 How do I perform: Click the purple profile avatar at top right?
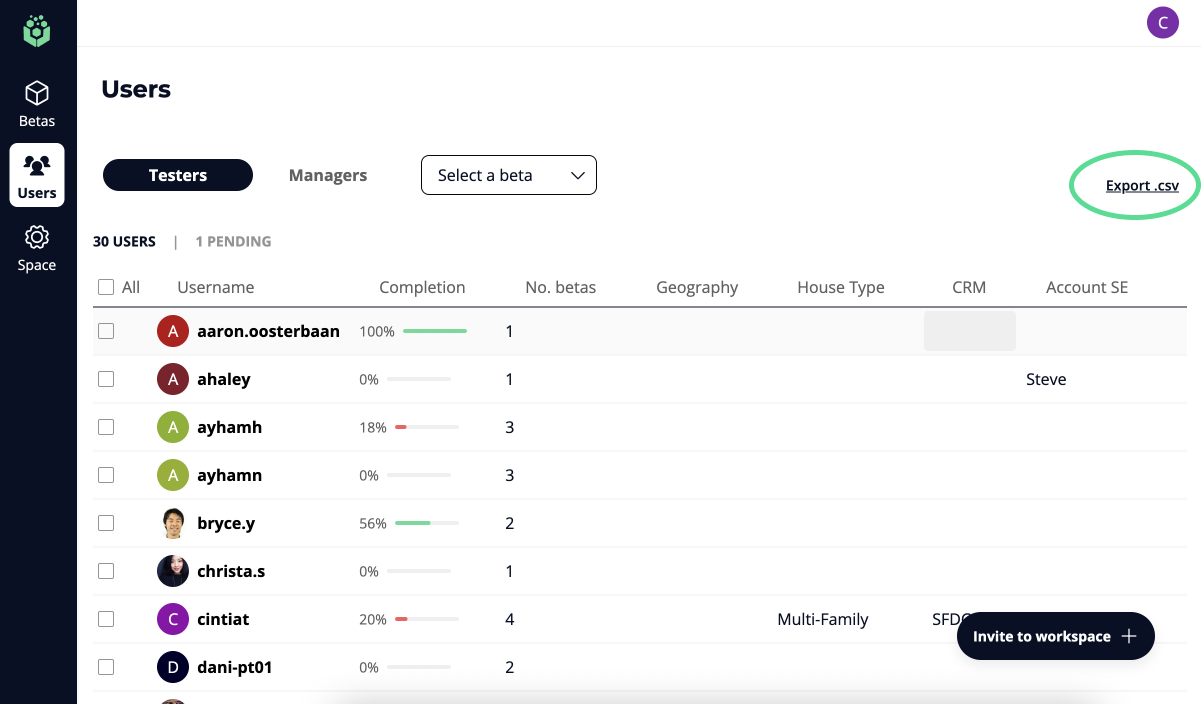point(1162,22)
